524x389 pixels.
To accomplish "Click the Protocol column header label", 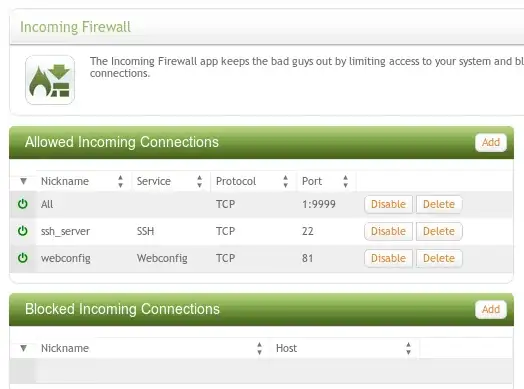I will [x=236, y=181].
